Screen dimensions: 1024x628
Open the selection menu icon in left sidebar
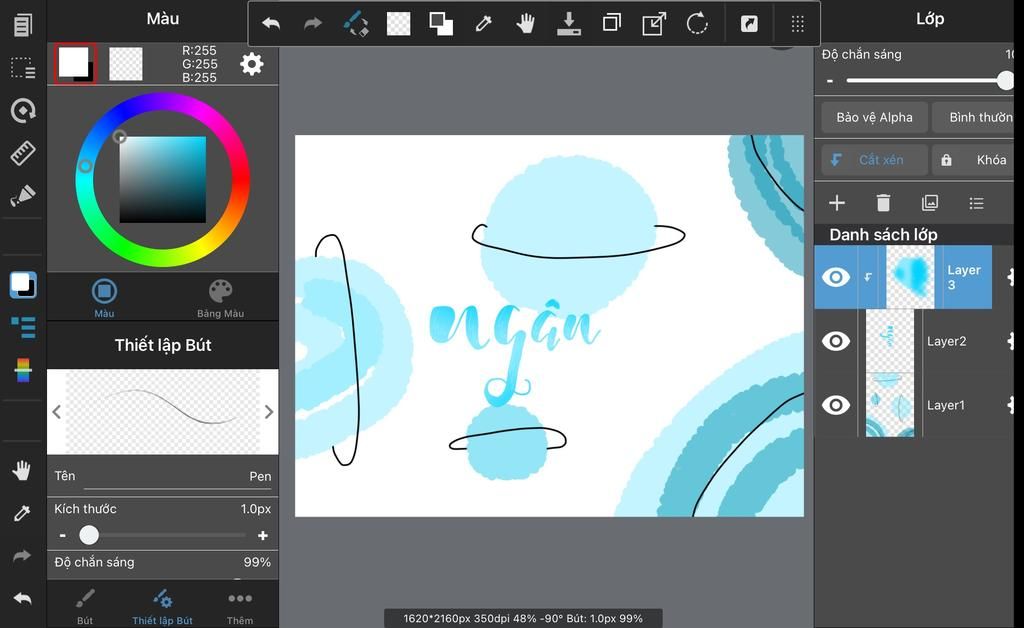[x=23, y=68]
